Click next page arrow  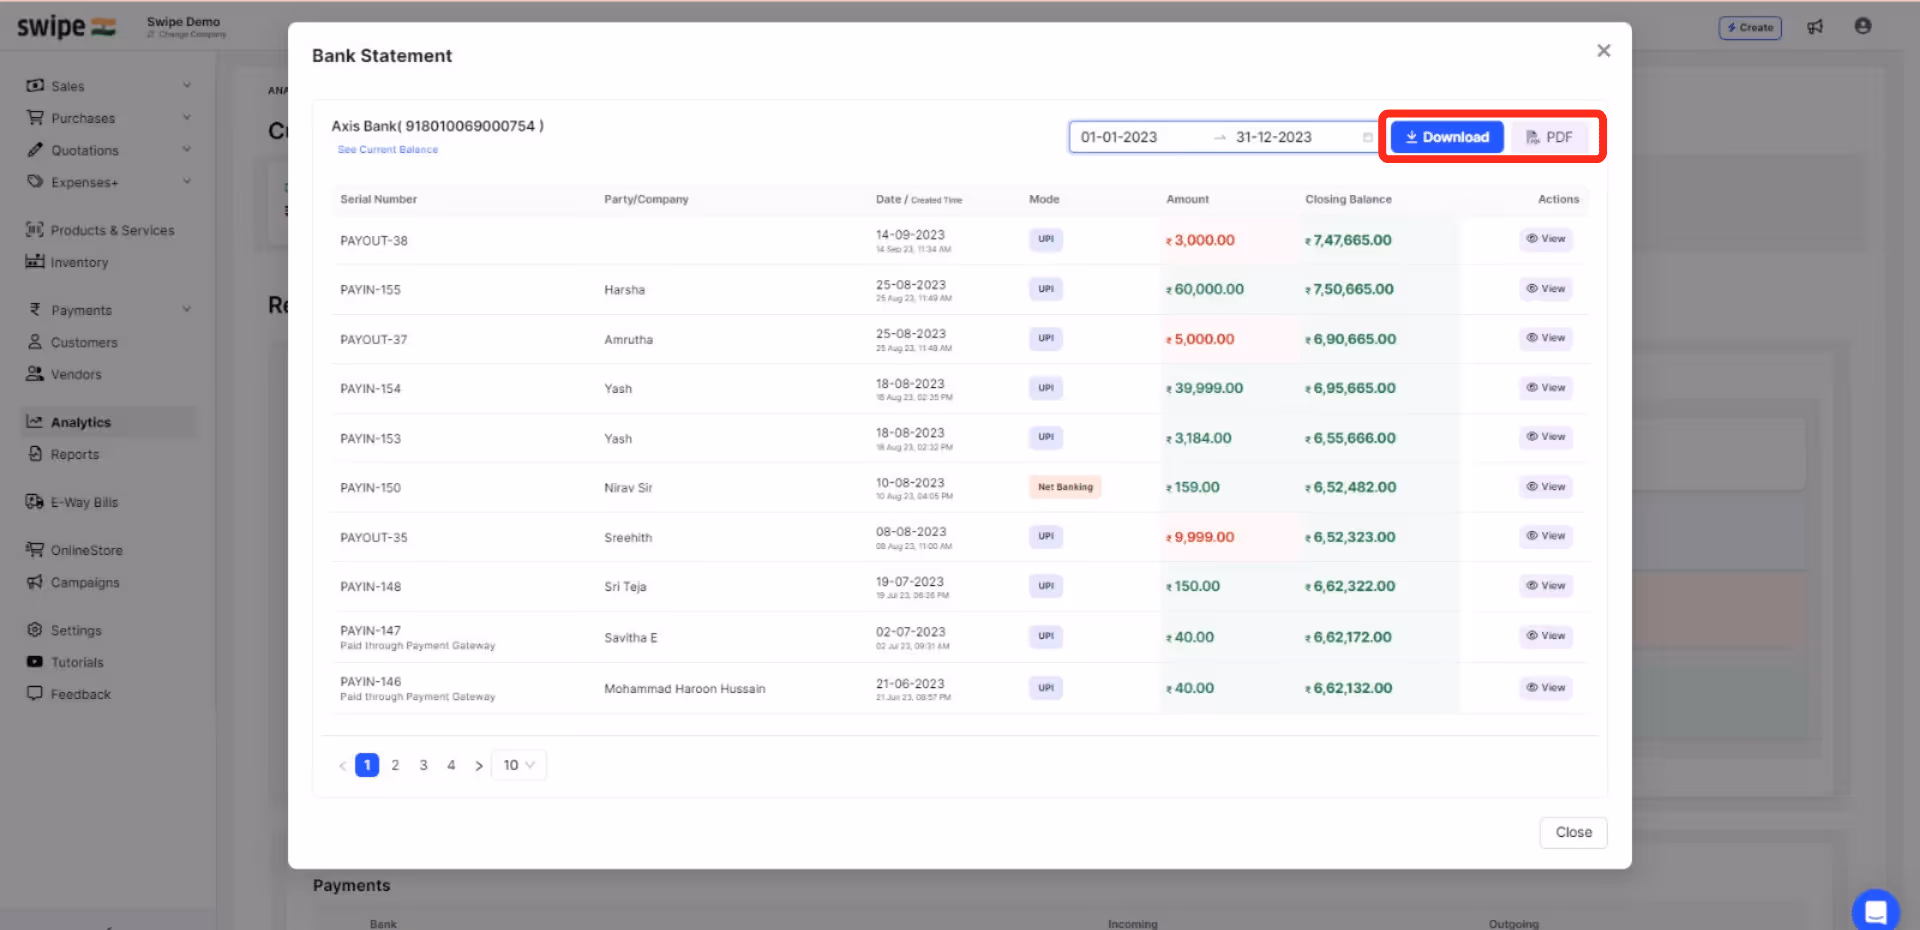click(479, 765)
